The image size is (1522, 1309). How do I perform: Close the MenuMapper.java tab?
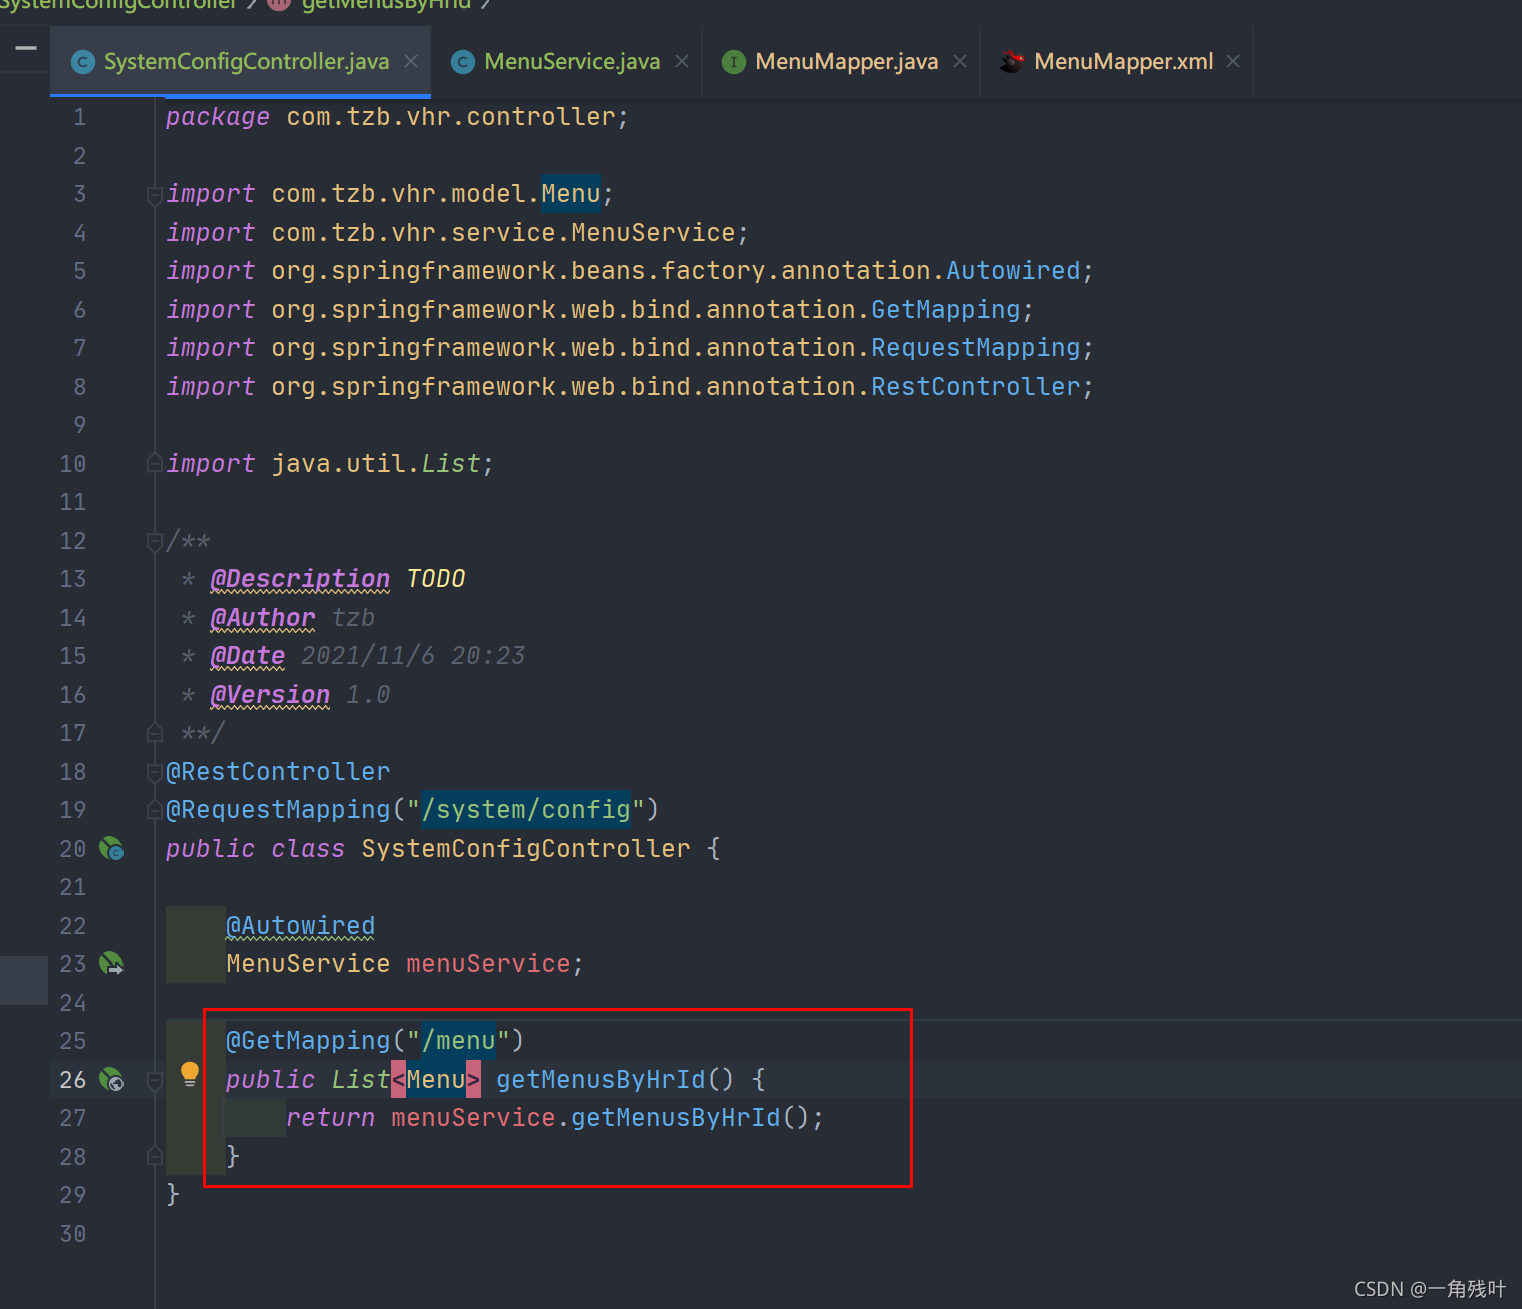point(960,61)
